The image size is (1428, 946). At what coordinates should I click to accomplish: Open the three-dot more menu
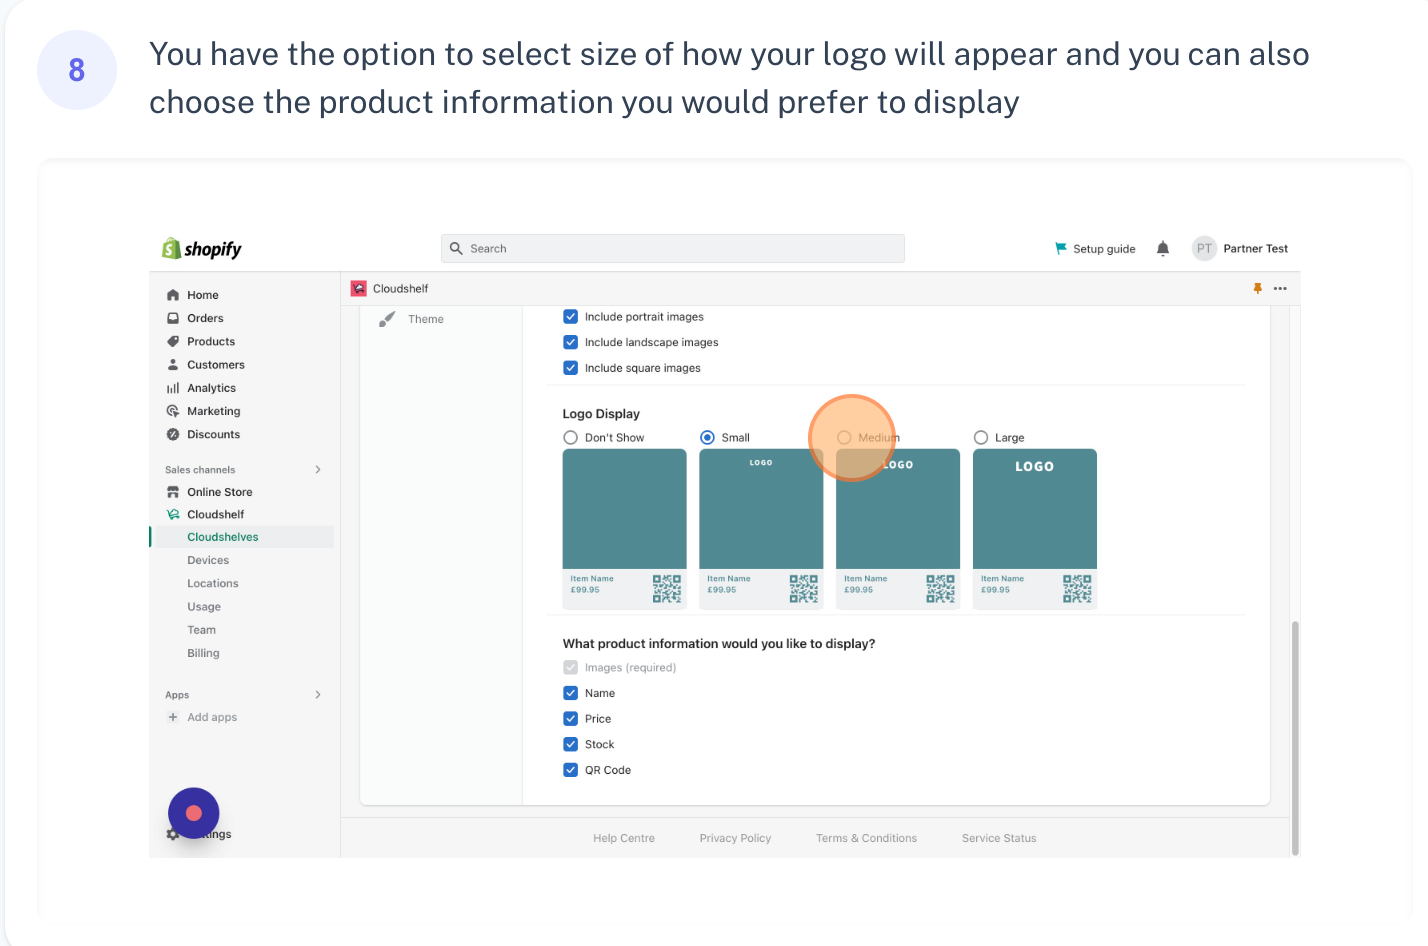(x=1280, y=289)
